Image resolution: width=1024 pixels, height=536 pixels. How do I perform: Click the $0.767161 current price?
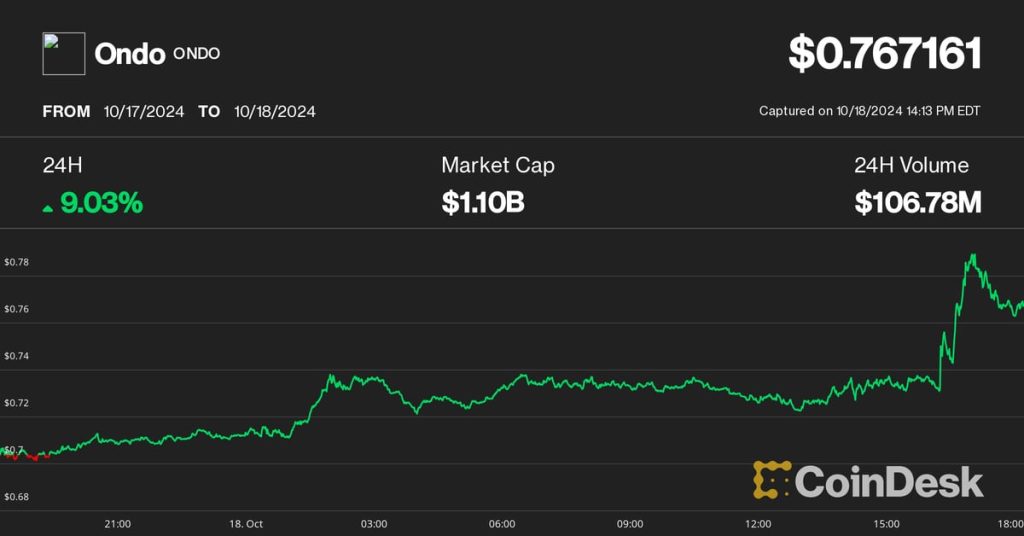tap(884, 54)
